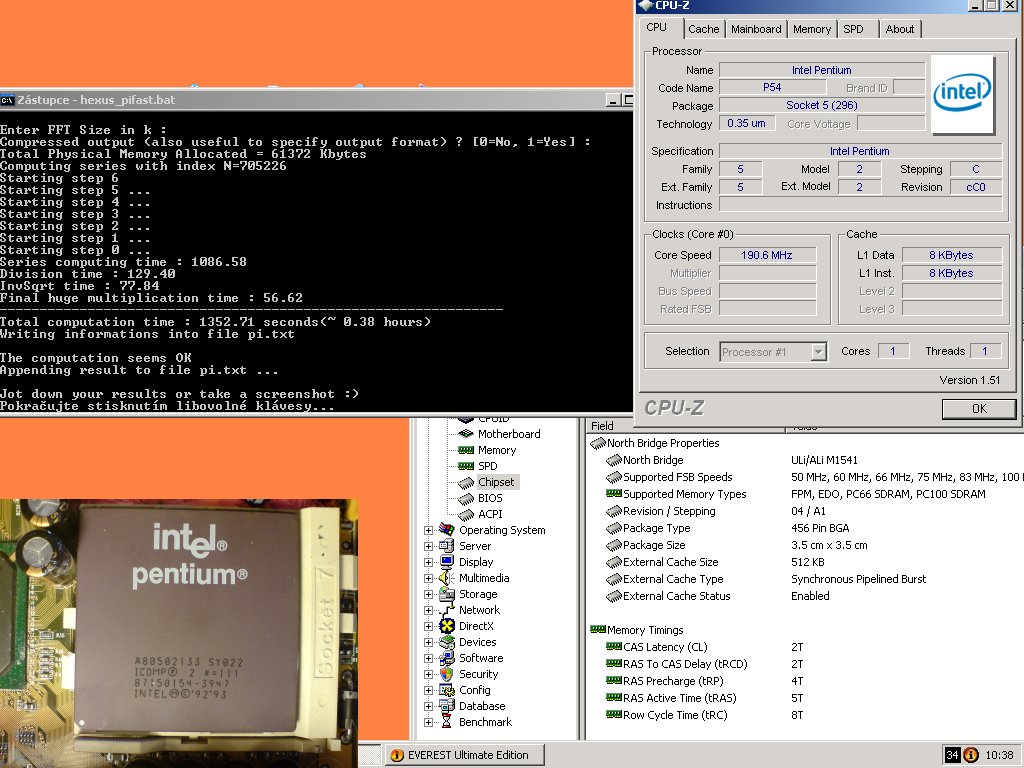Viewport: 1024px width, 768px height.
Task: Open the About tab in CPU-Z
Action: [x=899, y=29]
